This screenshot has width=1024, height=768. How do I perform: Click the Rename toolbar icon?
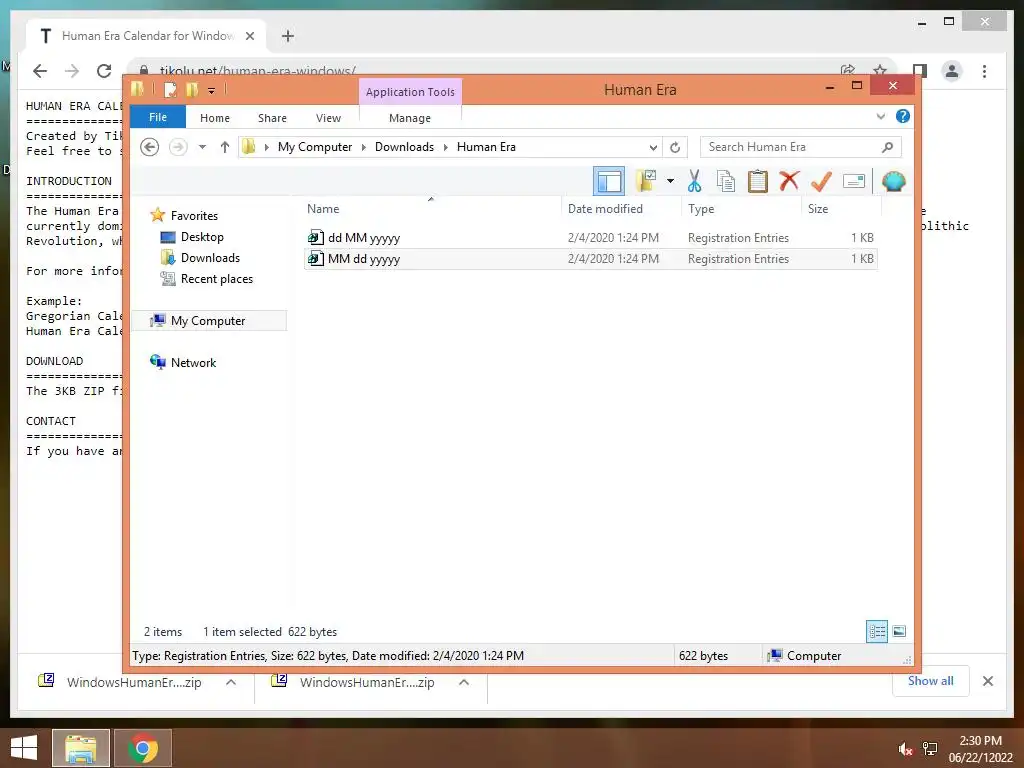(854, 181)
